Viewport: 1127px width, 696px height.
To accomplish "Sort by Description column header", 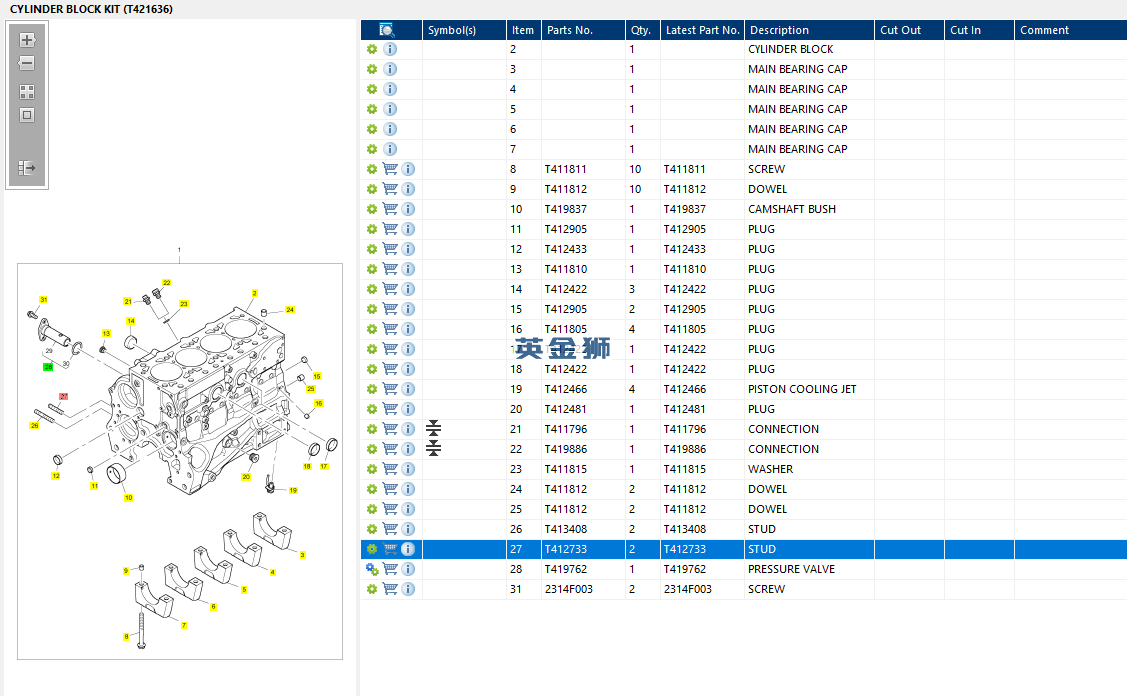I will [x=809, y=30].
